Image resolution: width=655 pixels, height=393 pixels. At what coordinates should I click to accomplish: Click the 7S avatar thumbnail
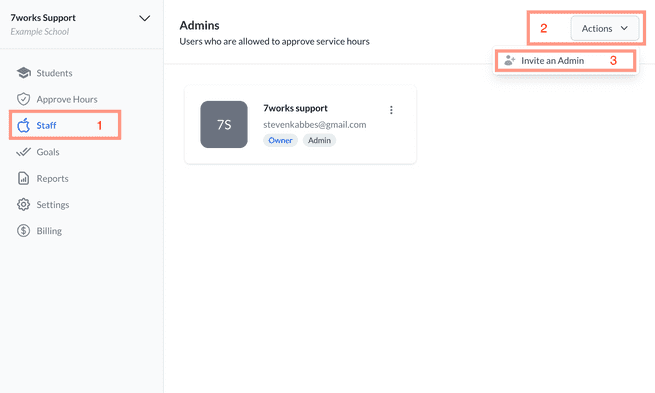click(x=224, y=124)
